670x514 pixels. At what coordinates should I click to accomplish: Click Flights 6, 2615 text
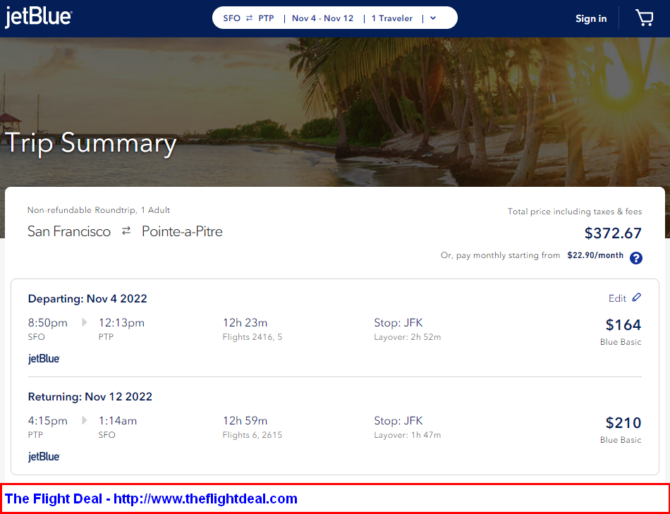tap(252, 435)
